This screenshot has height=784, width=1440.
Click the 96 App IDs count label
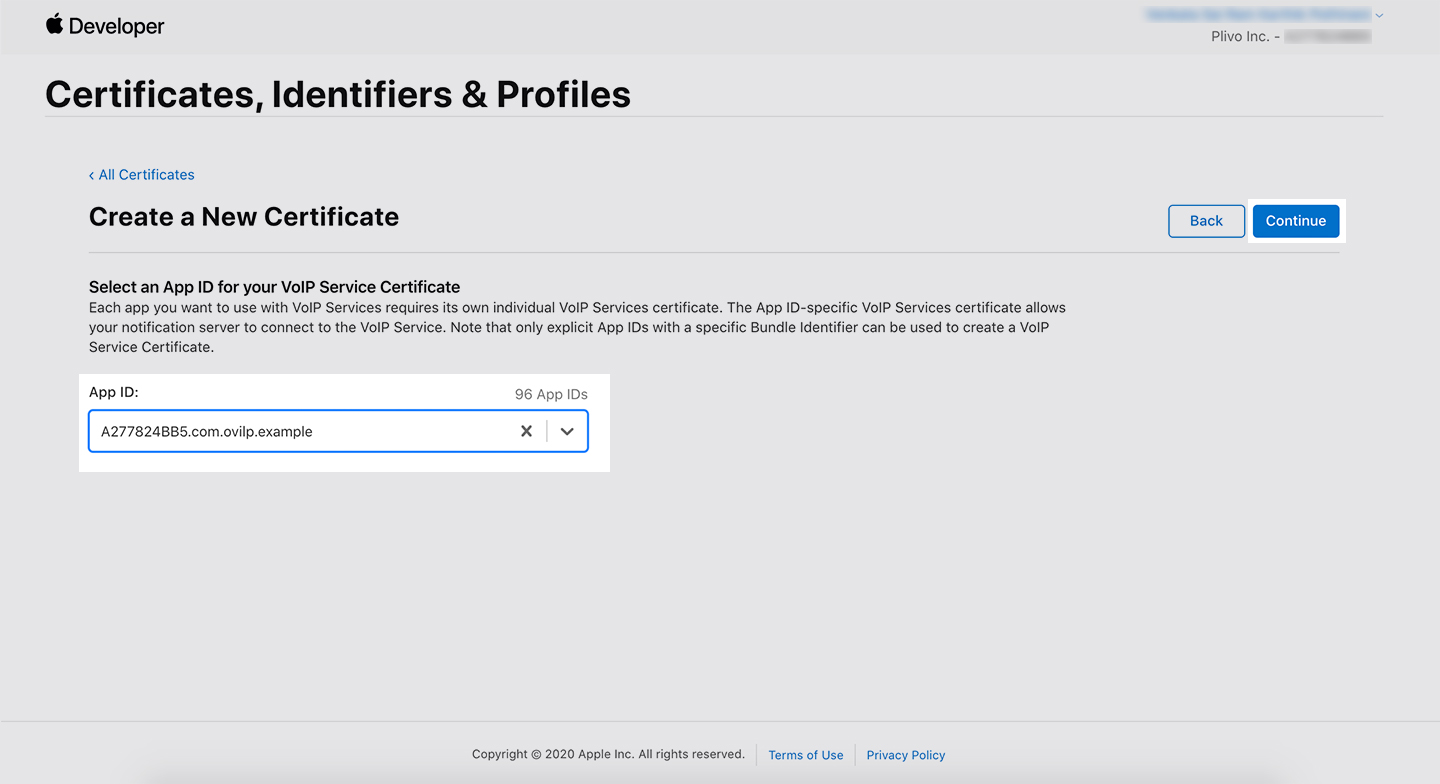(550, 393)
